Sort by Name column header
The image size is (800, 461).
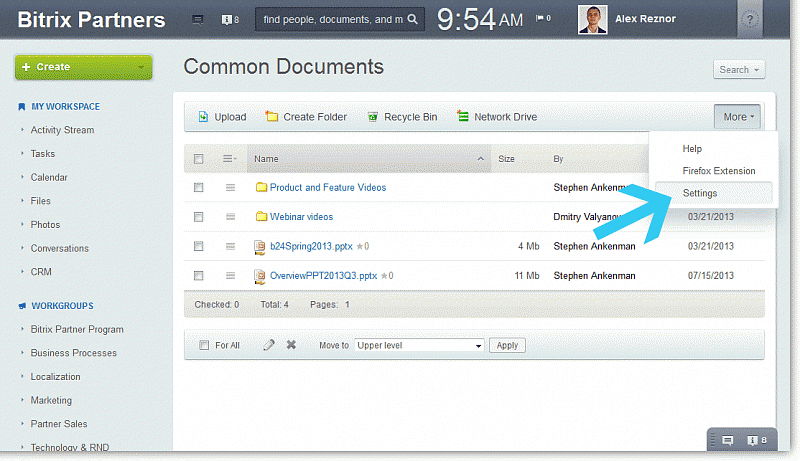[369, 159]
